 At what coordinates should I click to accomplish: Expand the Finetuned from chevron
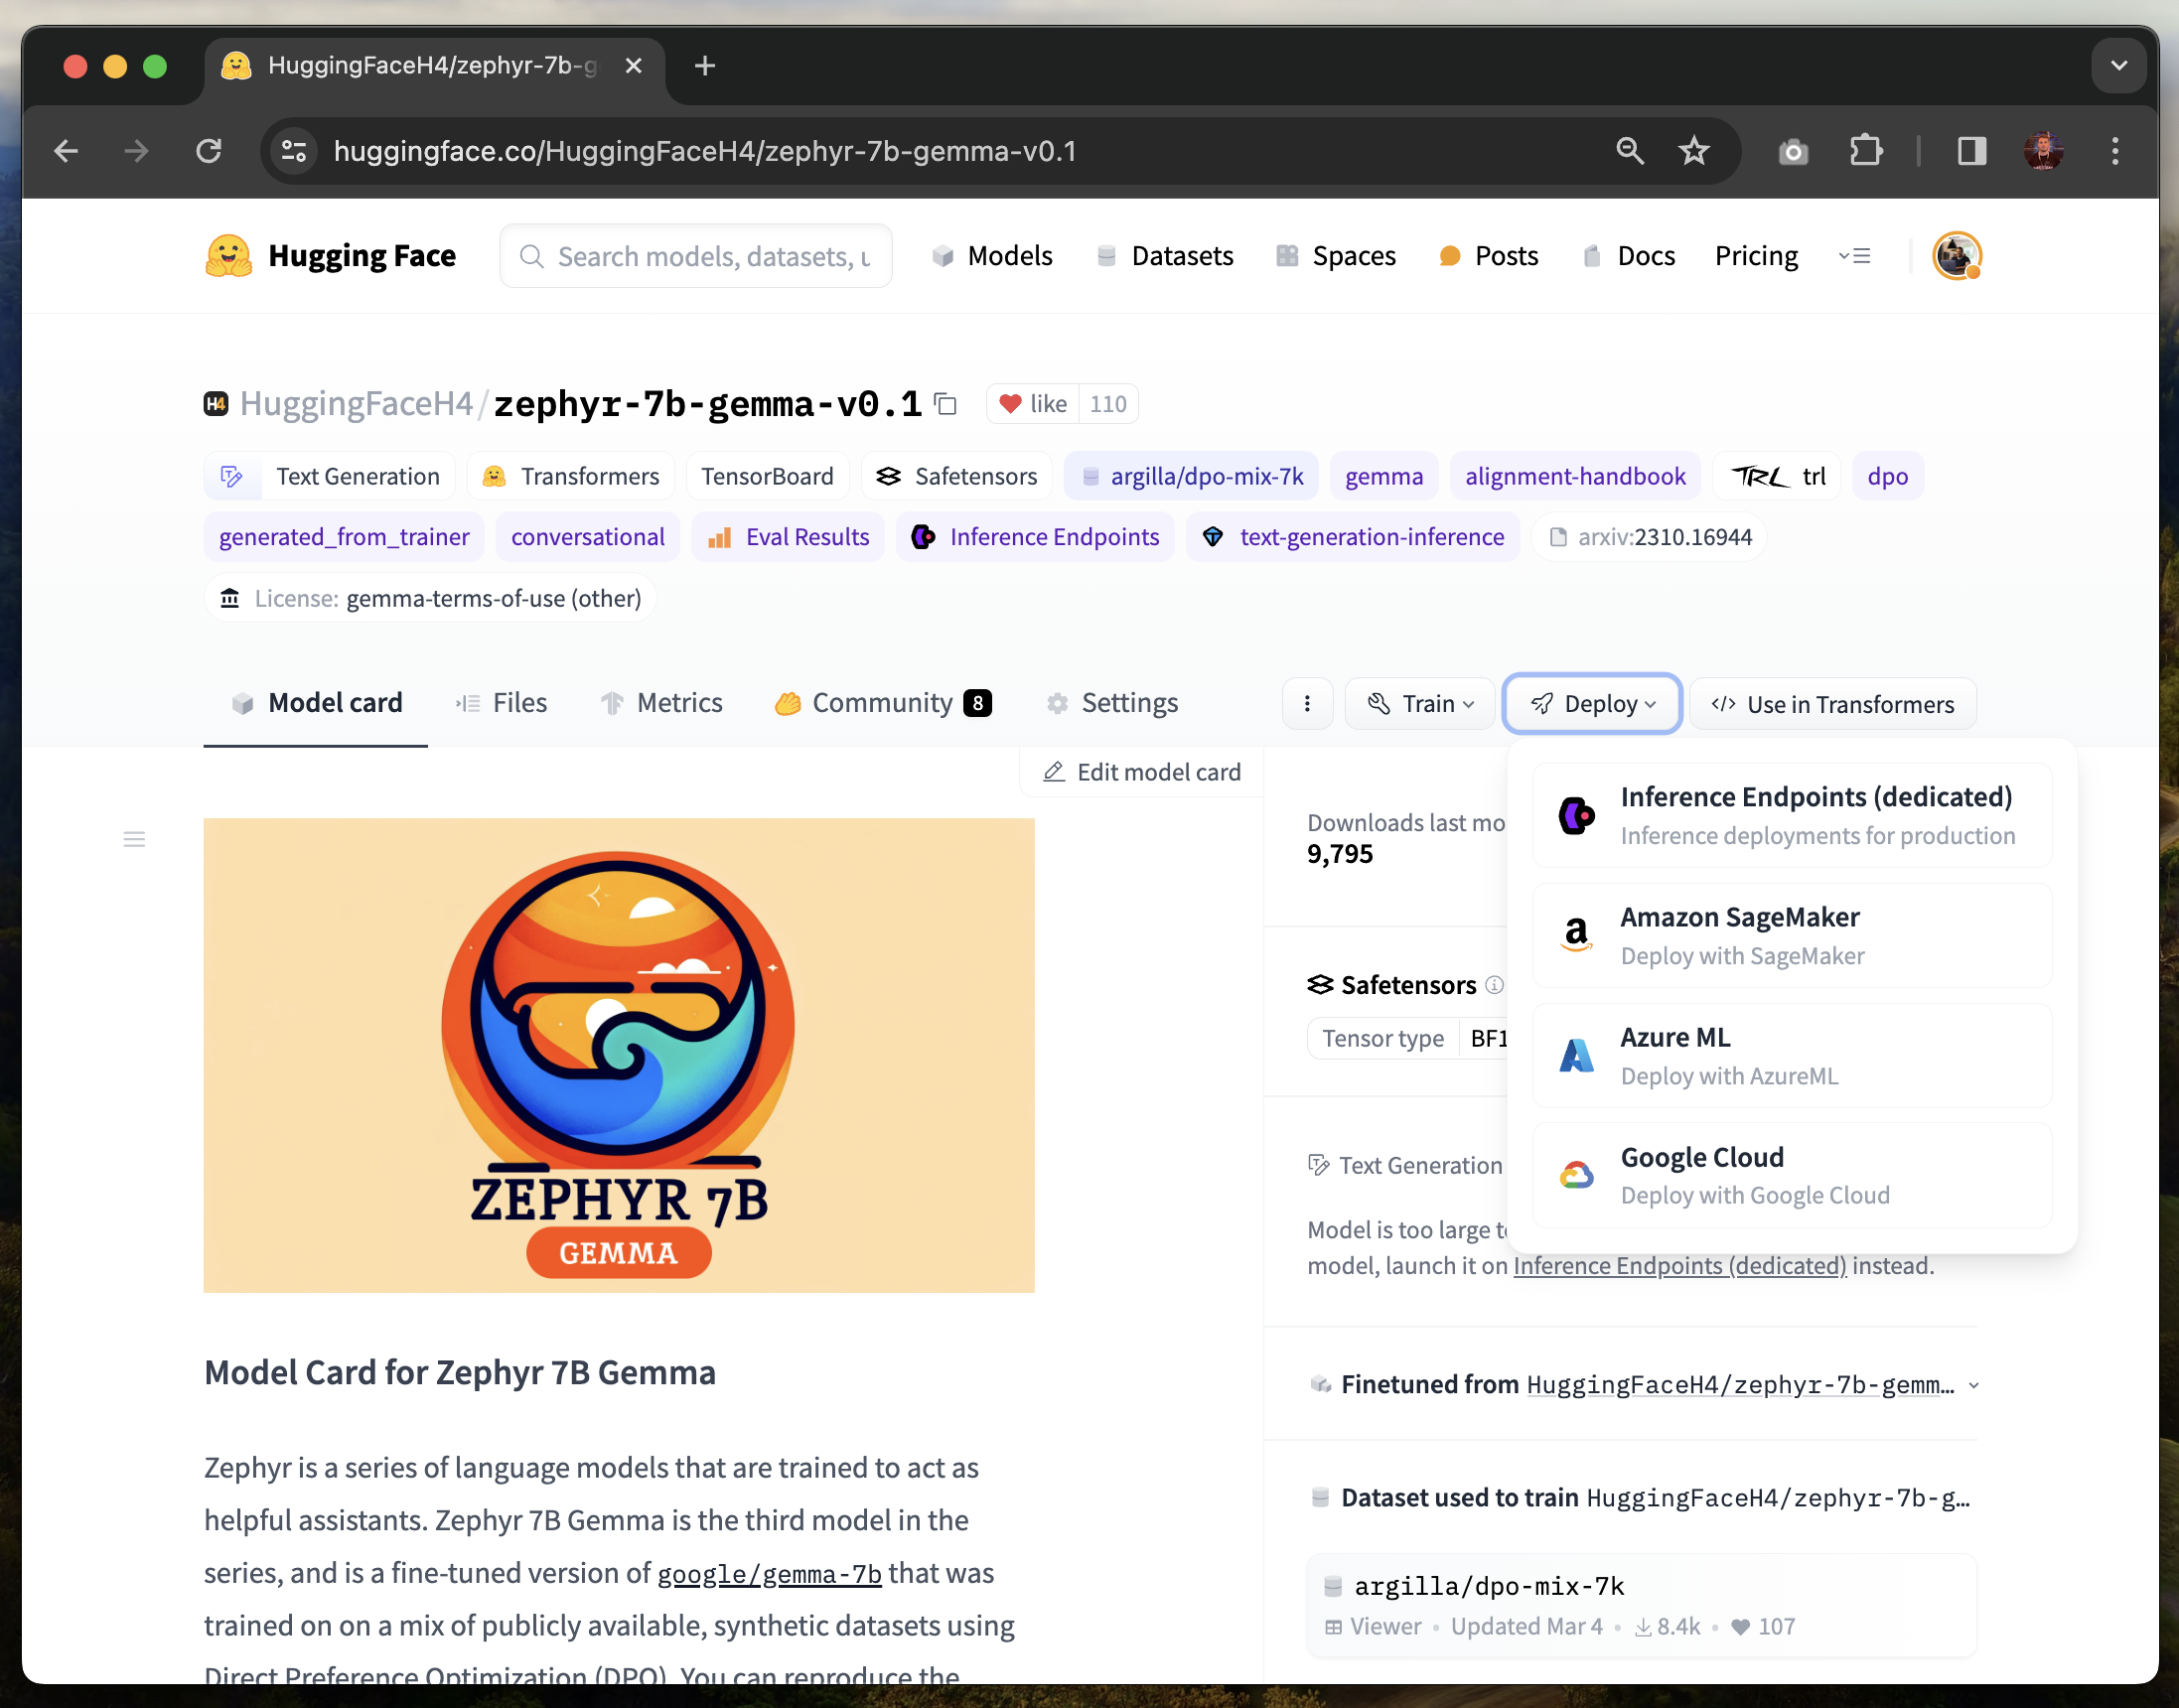[1973, 1386]
